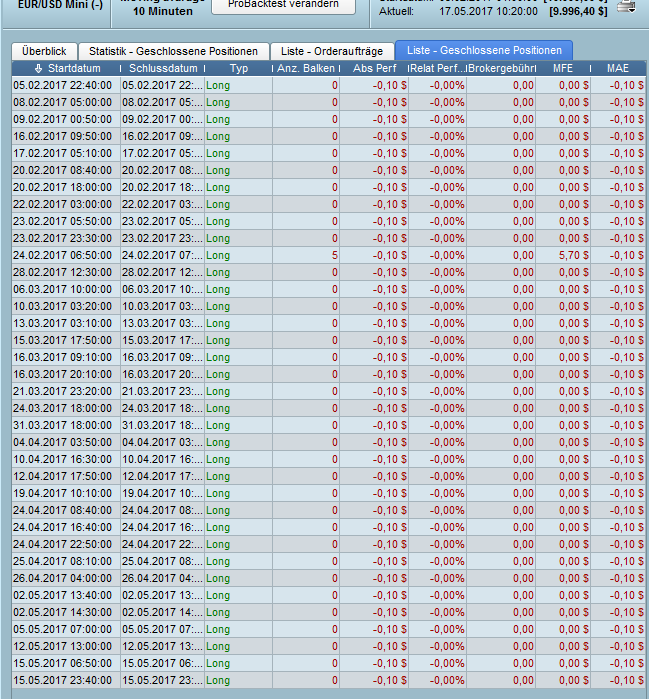Viewport: 649px width, 699px height.
Task: Open the Liste - Orderaufträge tab
Action: [332, 51]
